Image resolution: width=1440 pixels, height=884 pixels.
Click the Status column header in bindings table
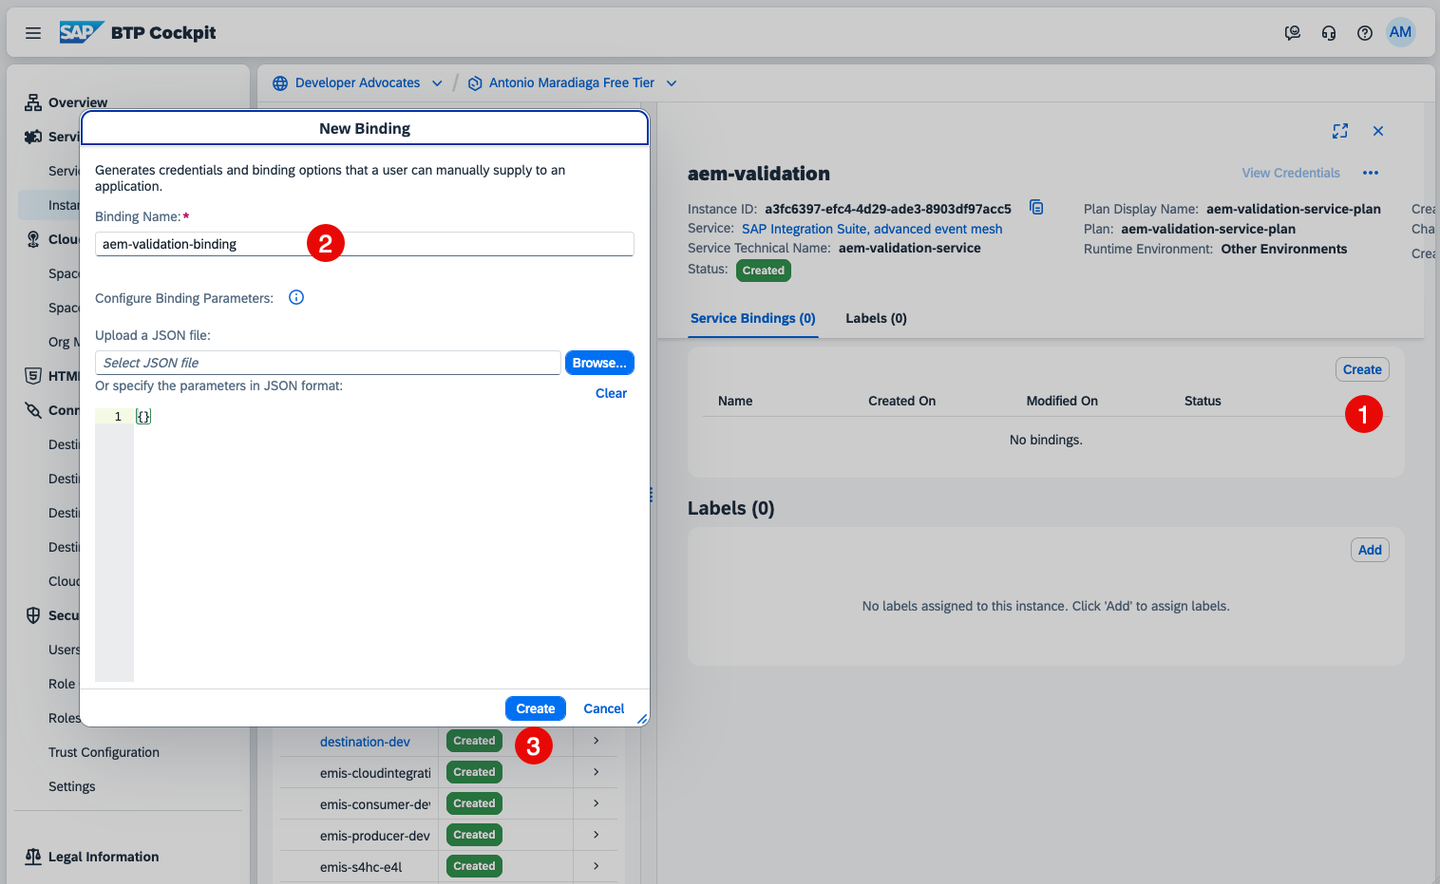point(1203,401)
